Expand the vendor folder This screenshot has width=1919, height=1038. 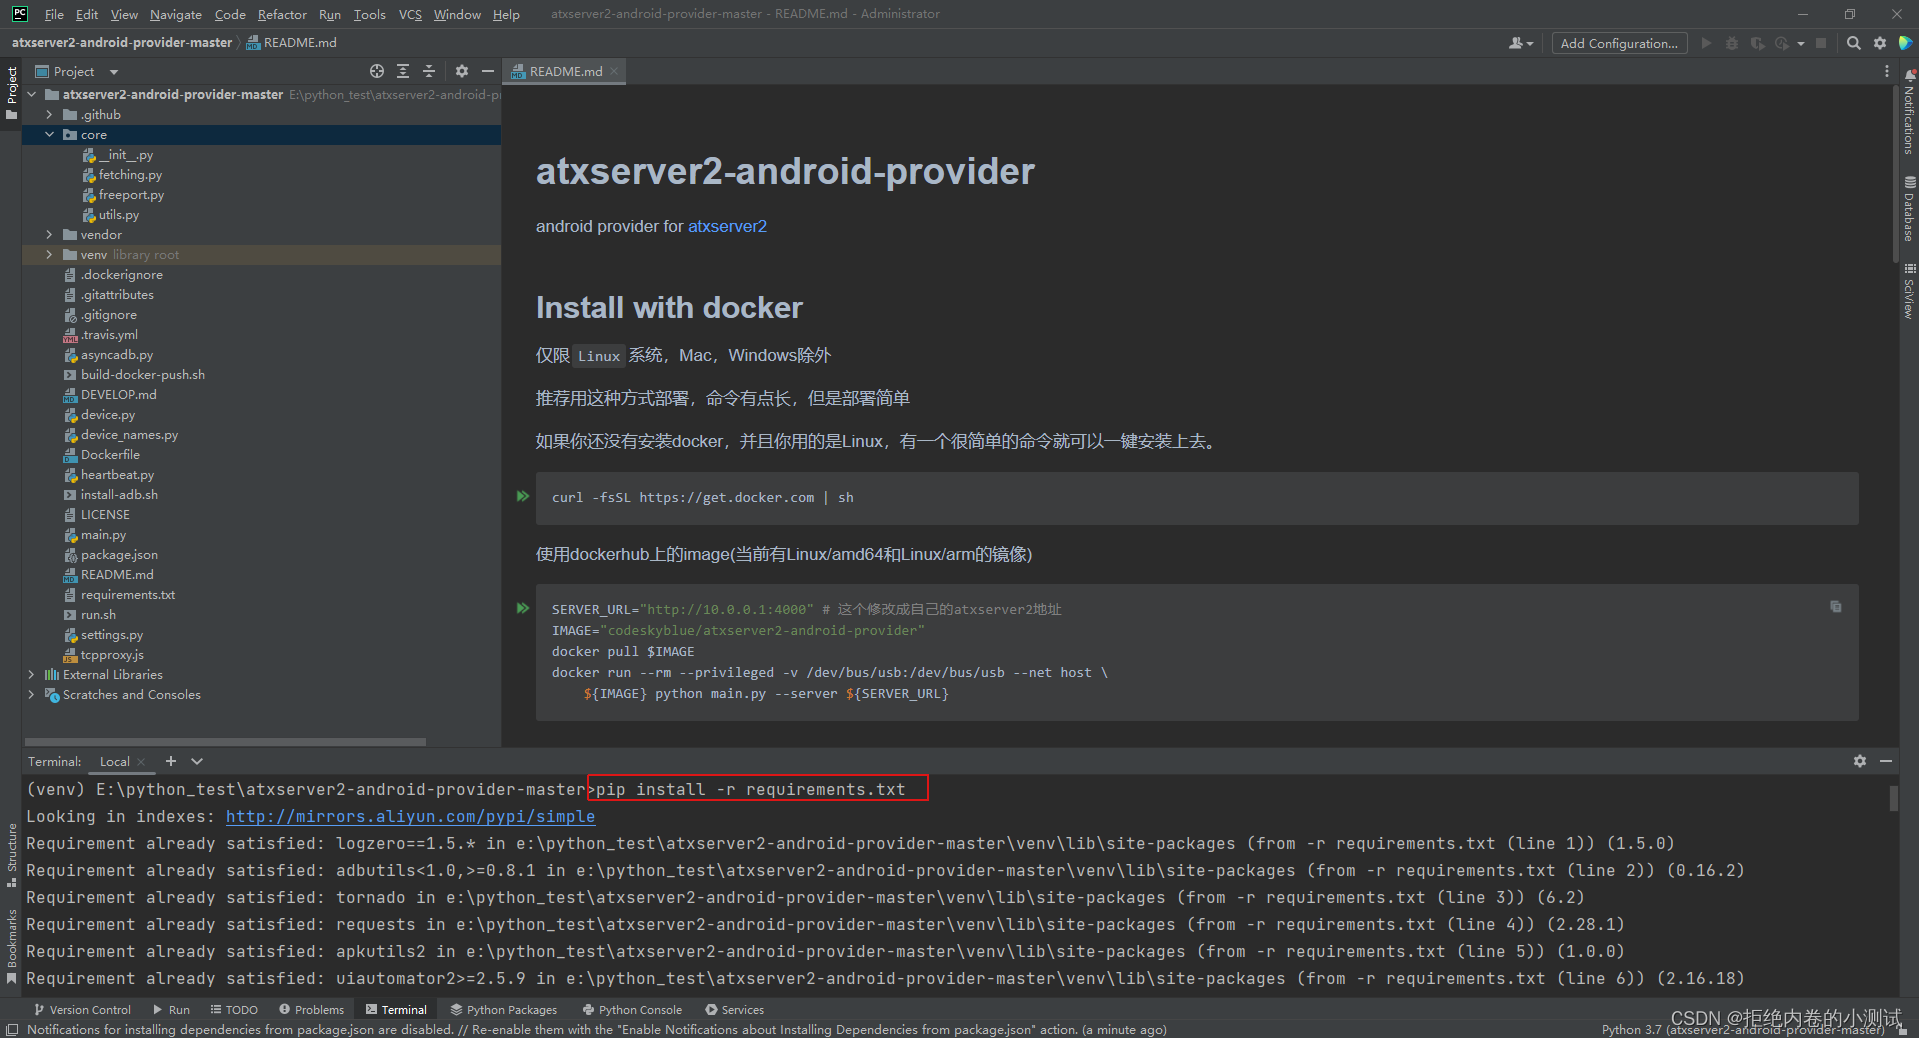(49, 234)
